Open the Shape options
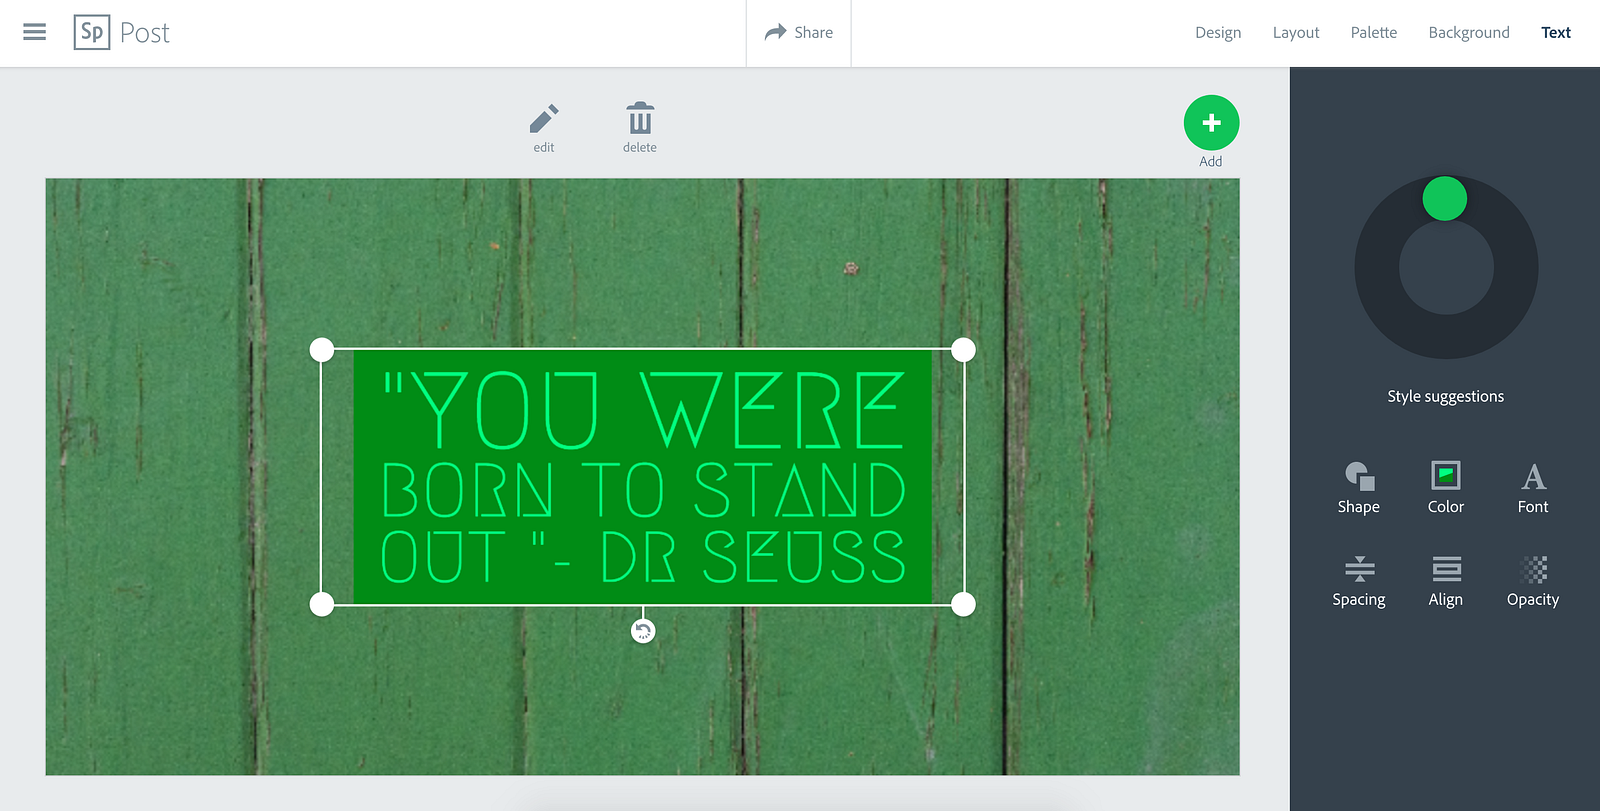The image size is (1600, 811). (x=1359, y=488)
